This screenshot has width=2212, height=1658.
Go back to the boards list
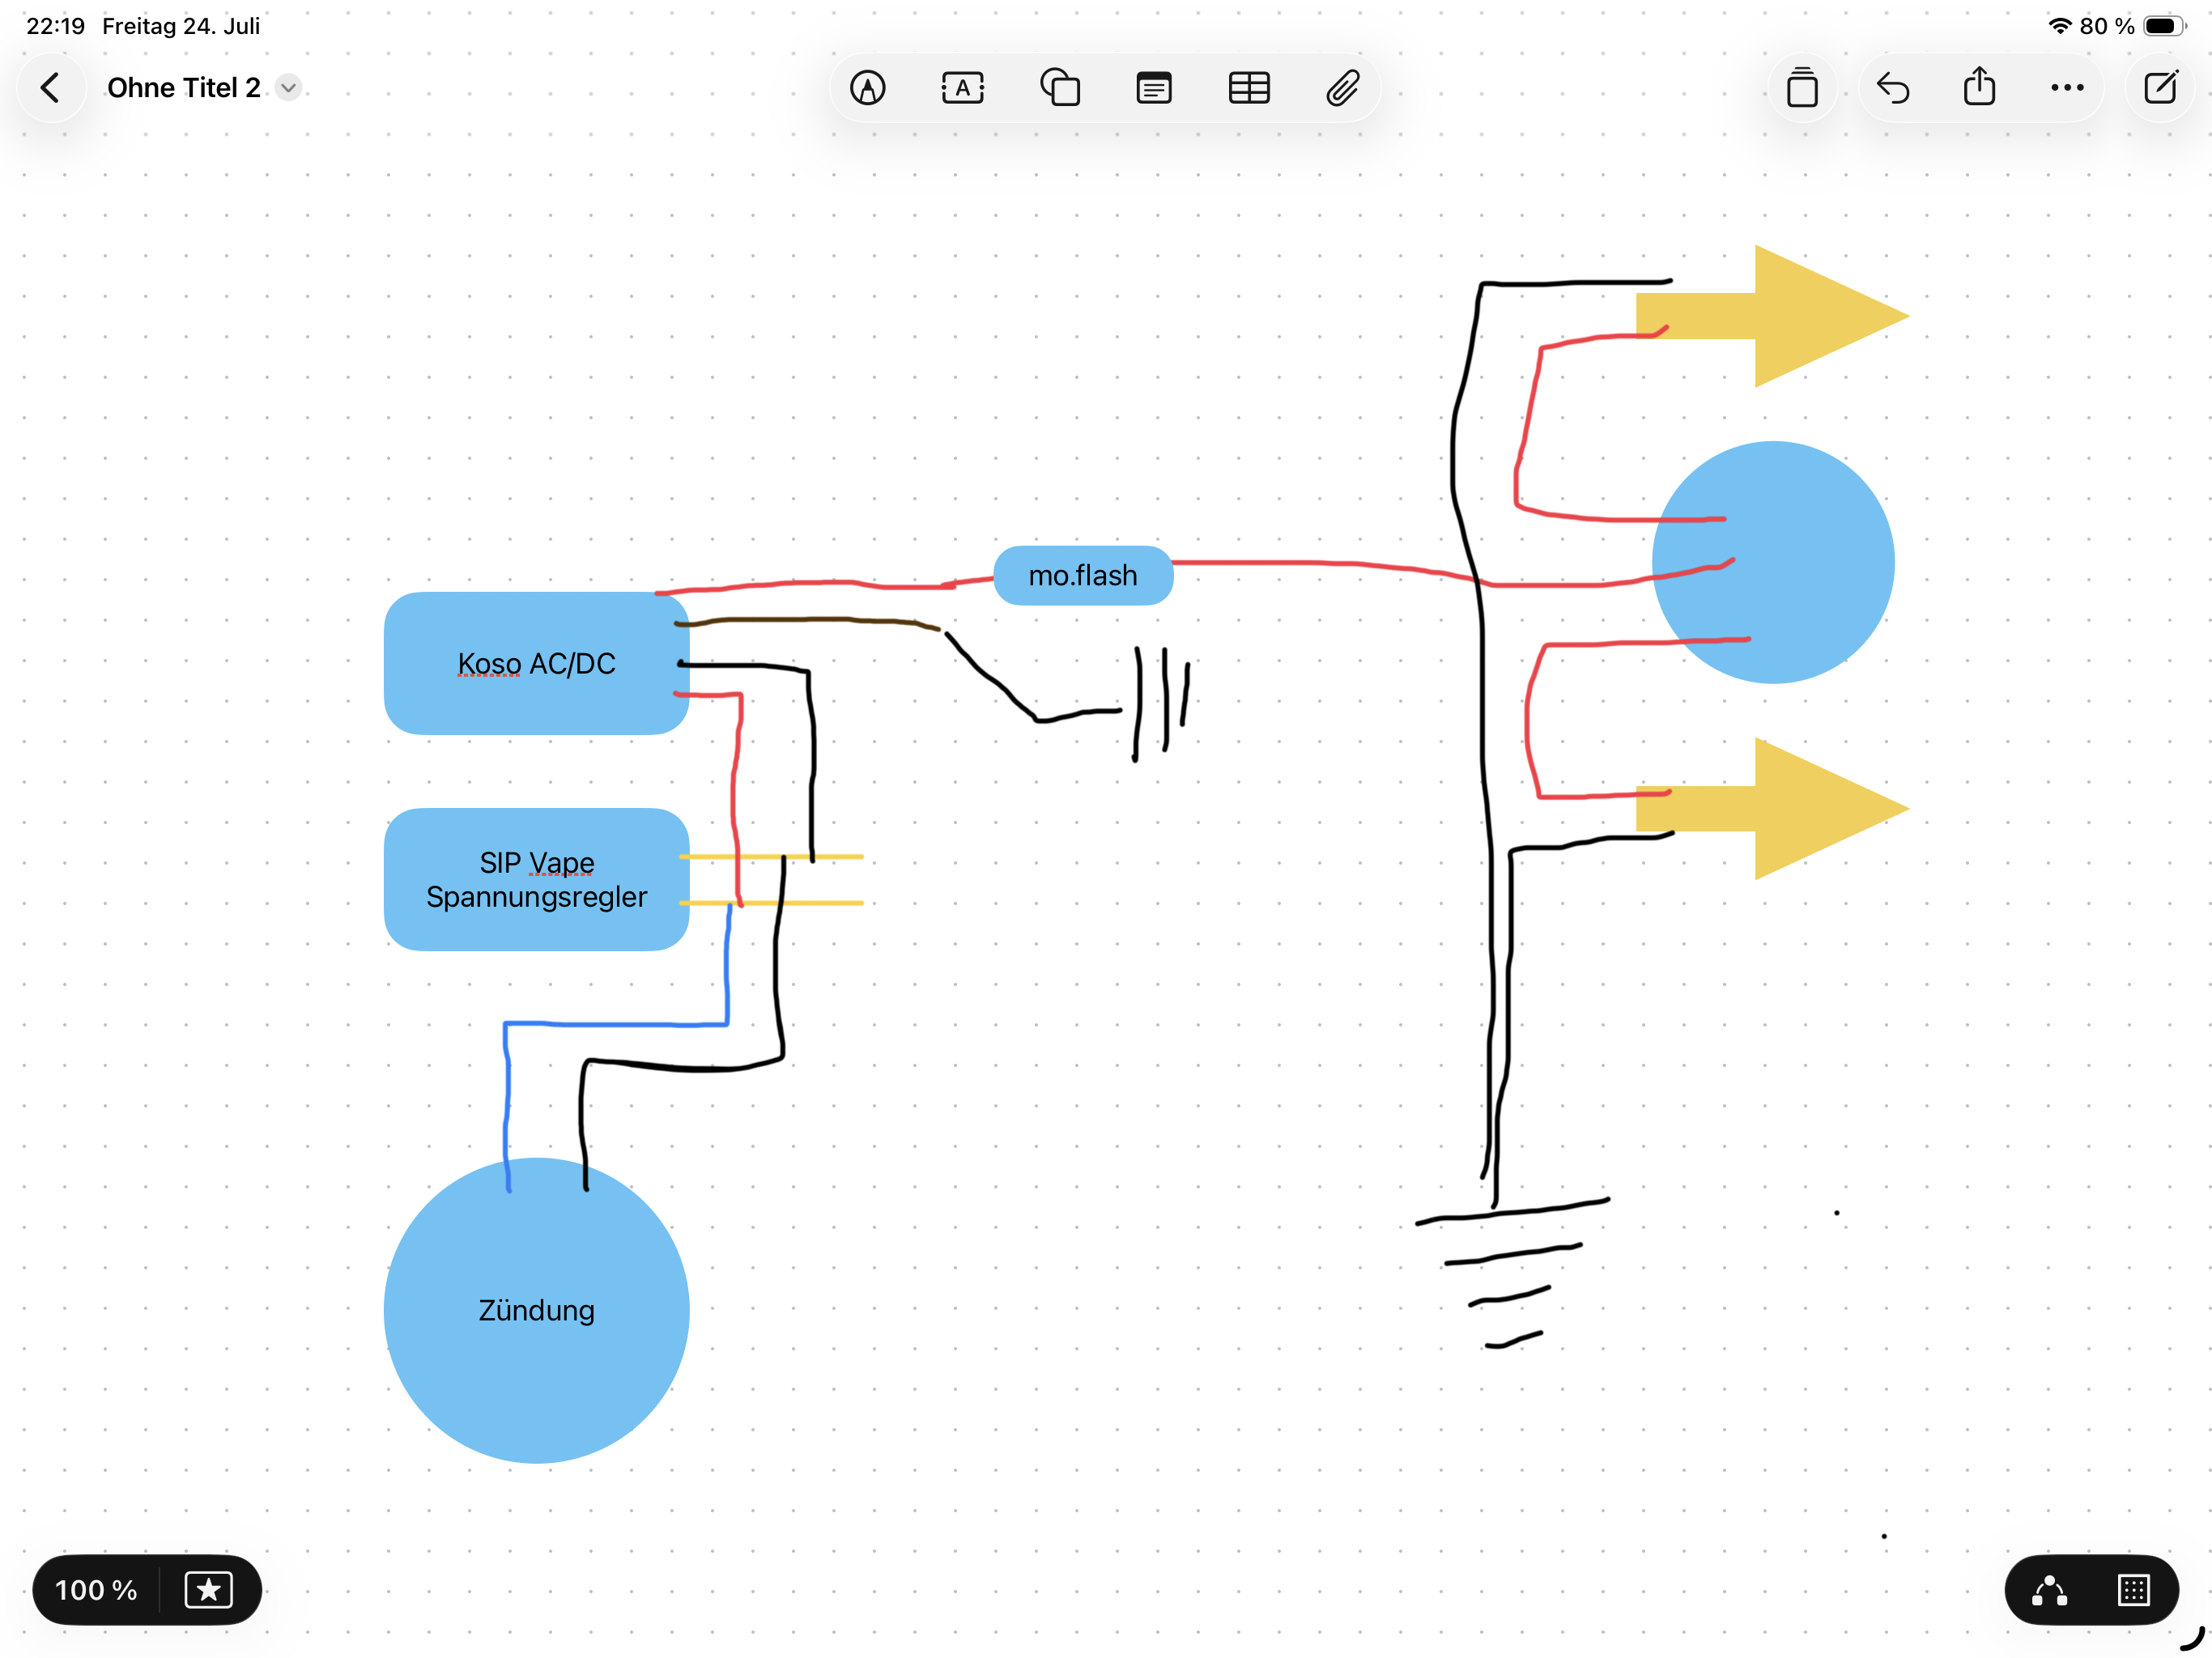(x=50, y=88)
